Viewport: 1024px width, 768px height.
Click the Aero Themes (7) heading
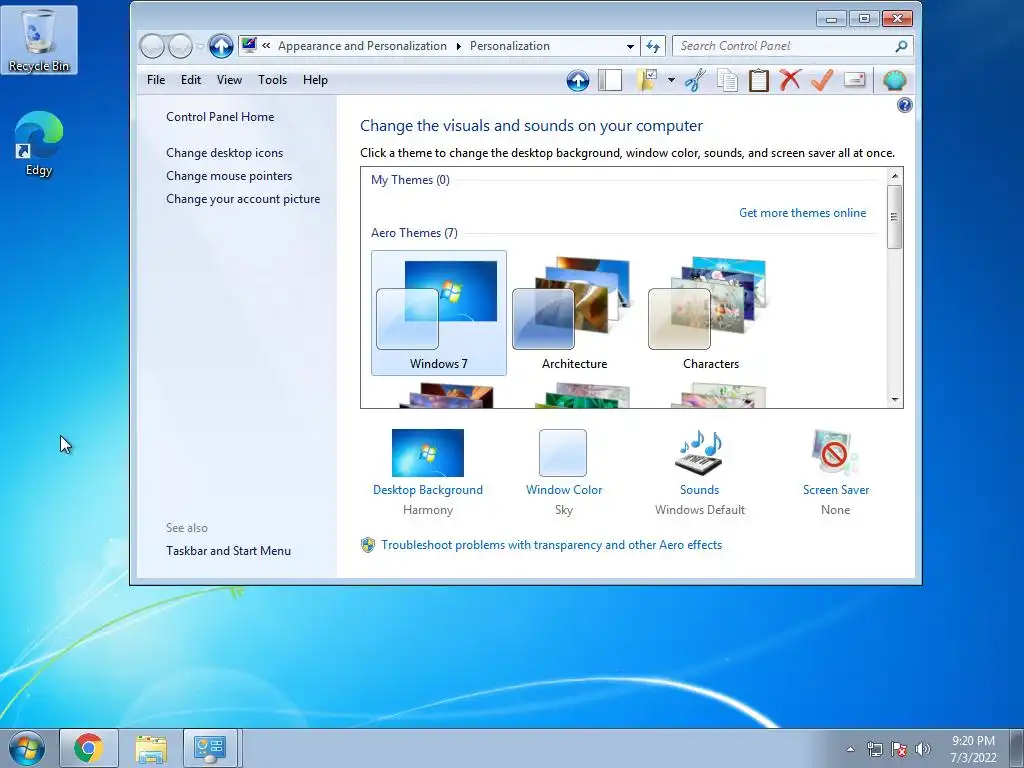[414, 233]
